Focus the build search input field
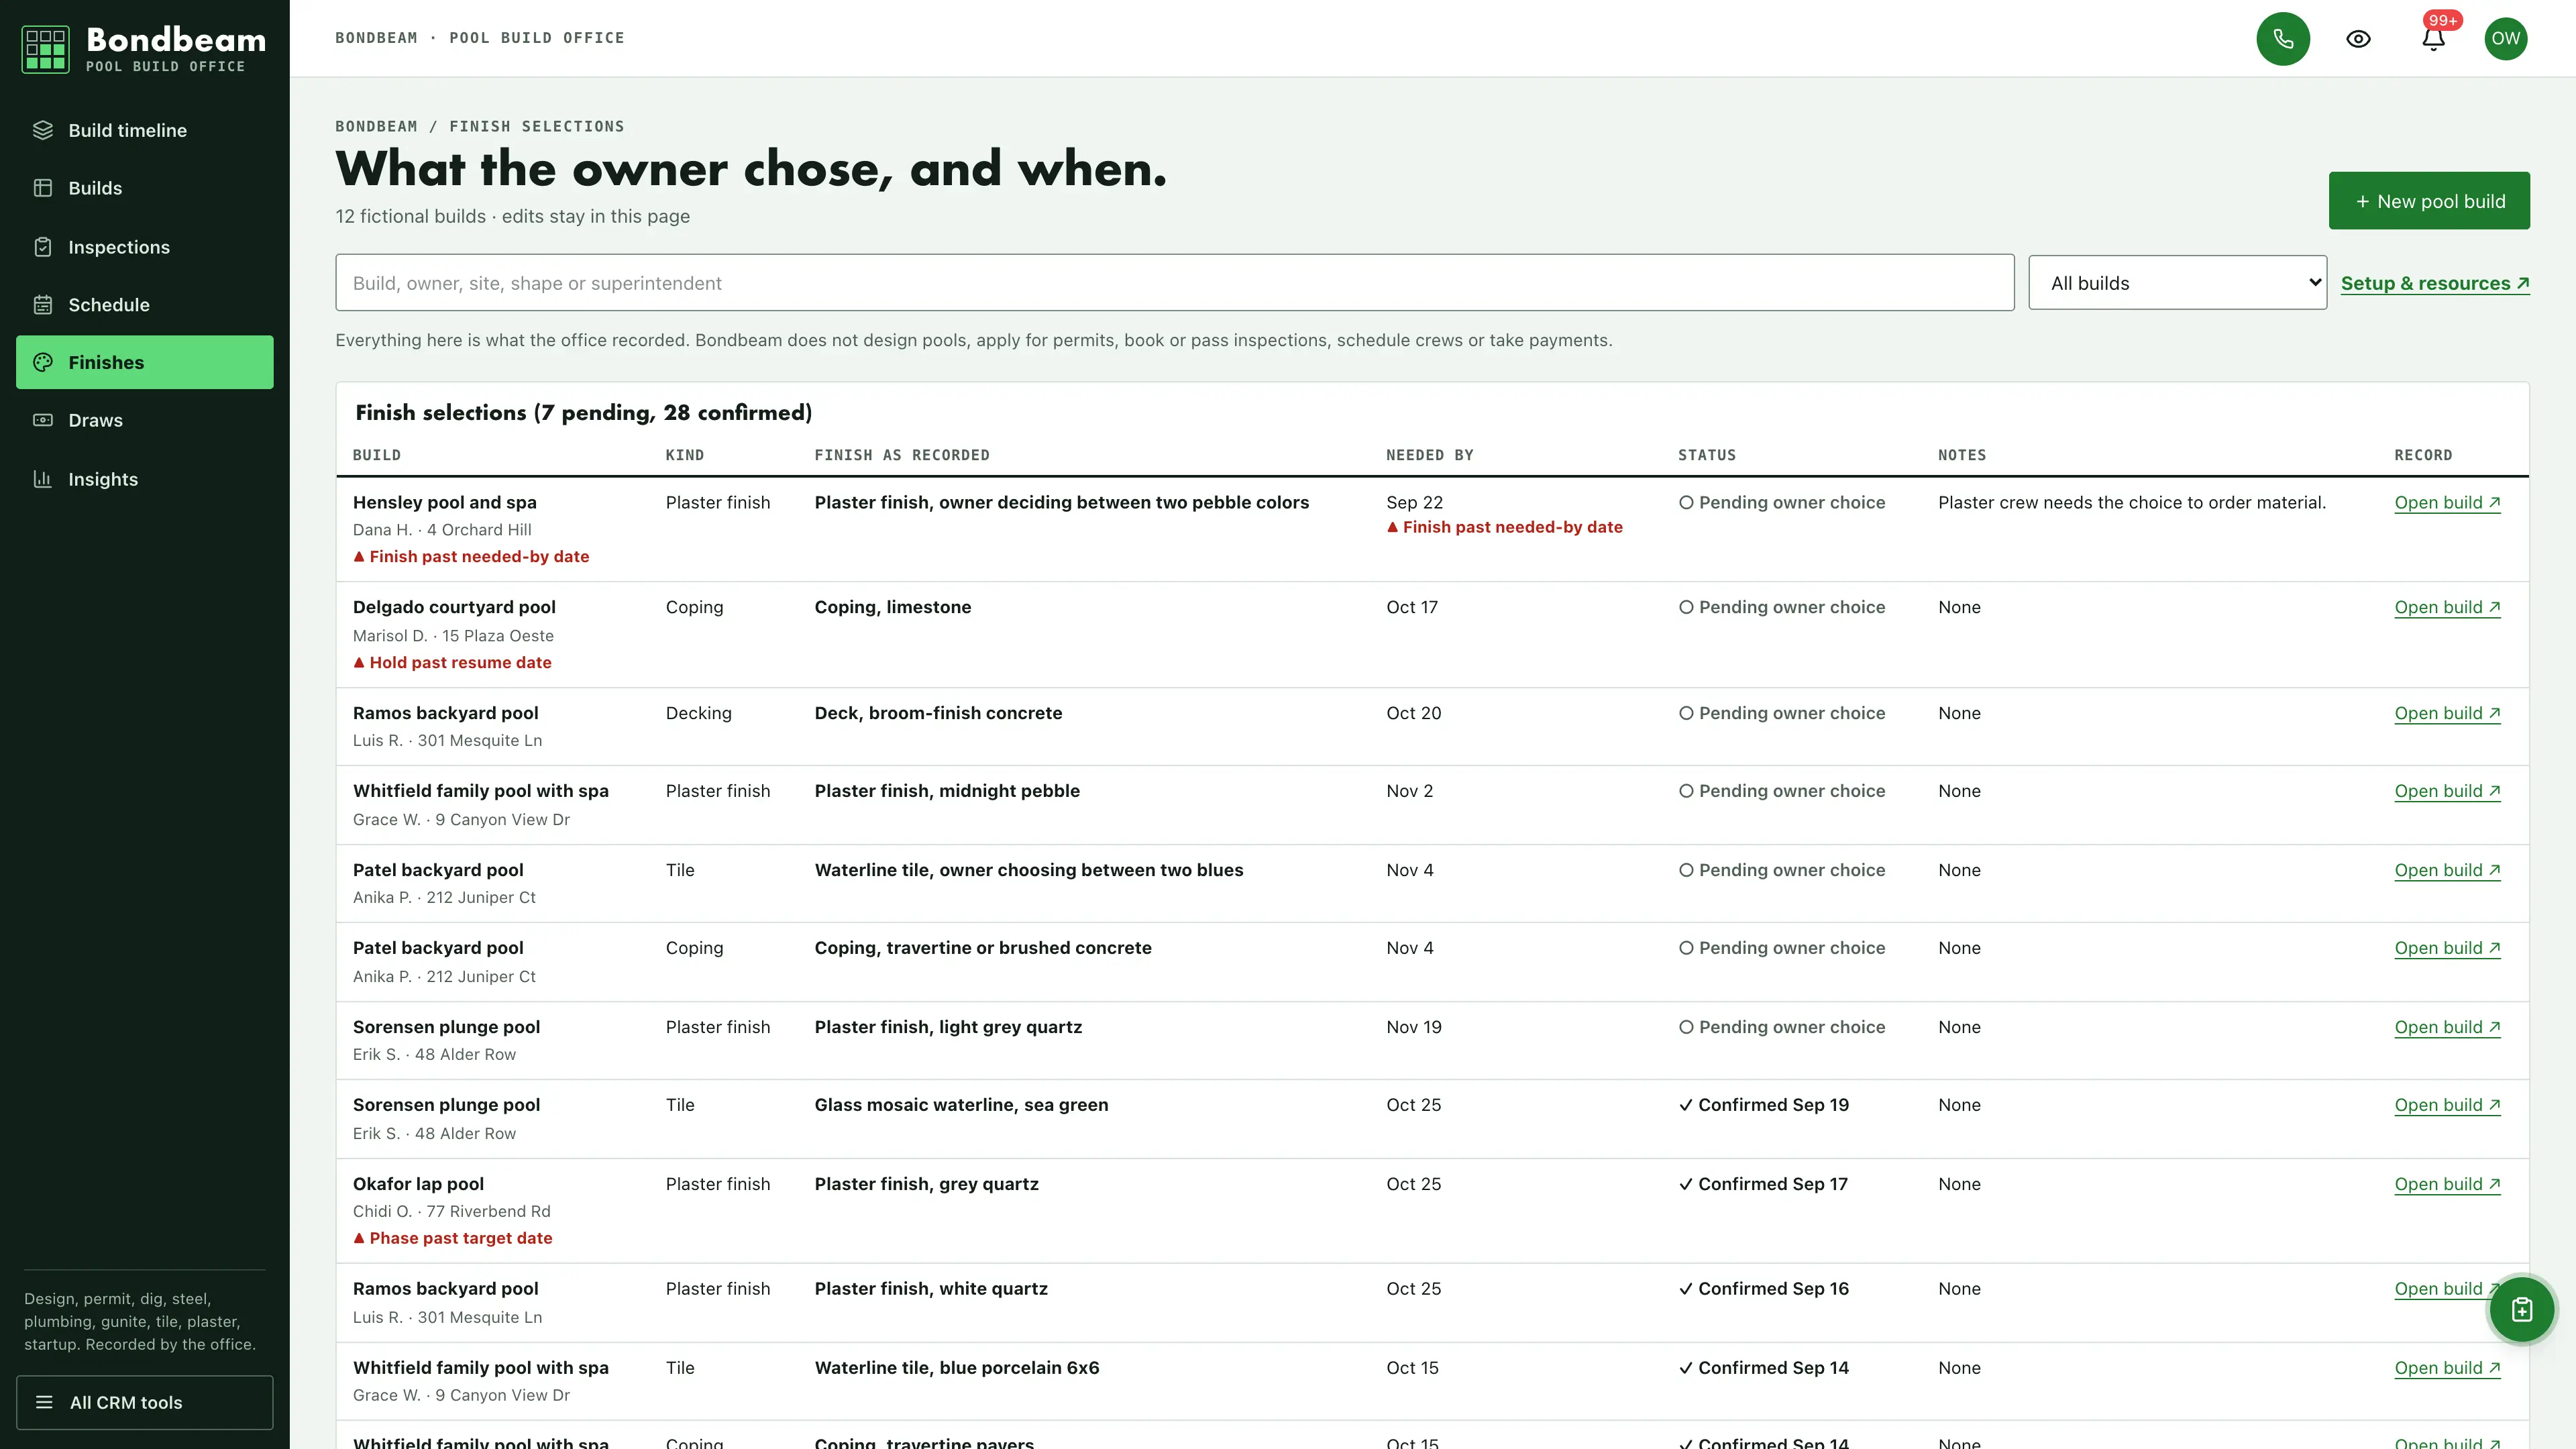This screenshot has height=1449, width=2576. [x=1174, y=283]
